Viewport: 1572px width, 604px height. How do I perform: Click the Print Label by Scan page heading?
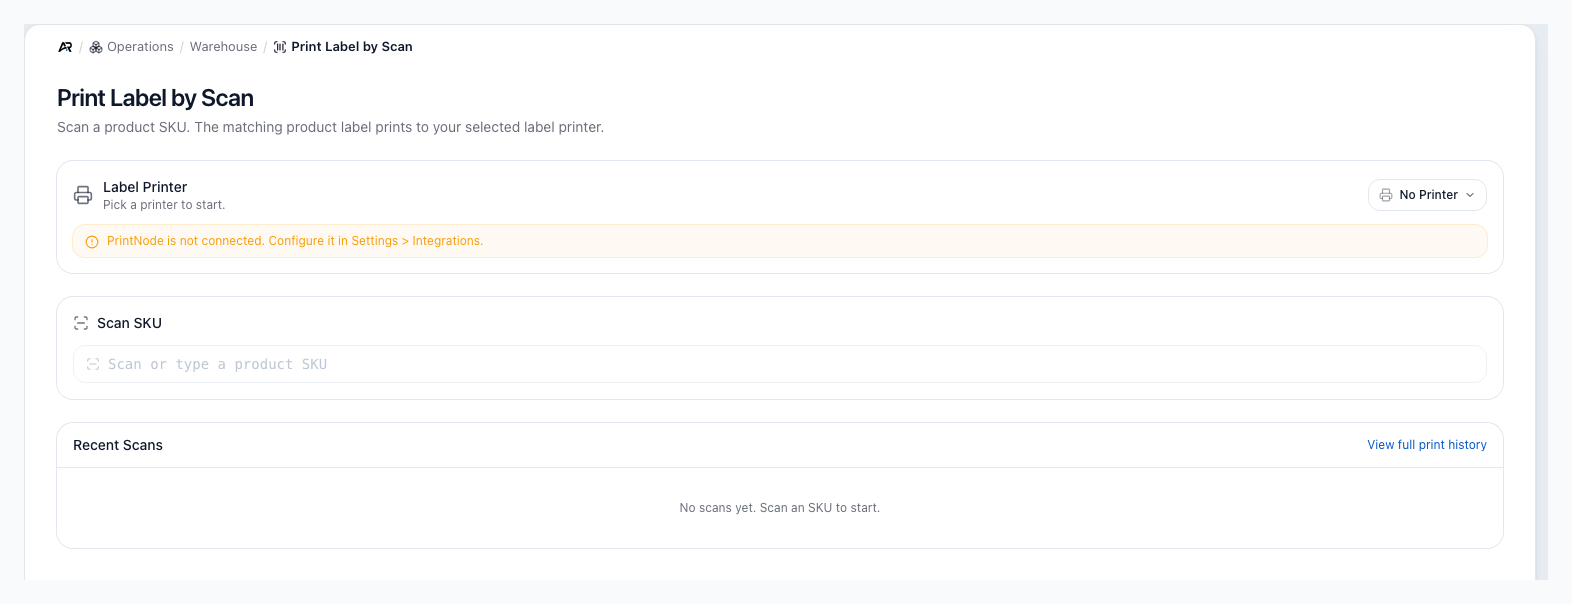(155, 98)
